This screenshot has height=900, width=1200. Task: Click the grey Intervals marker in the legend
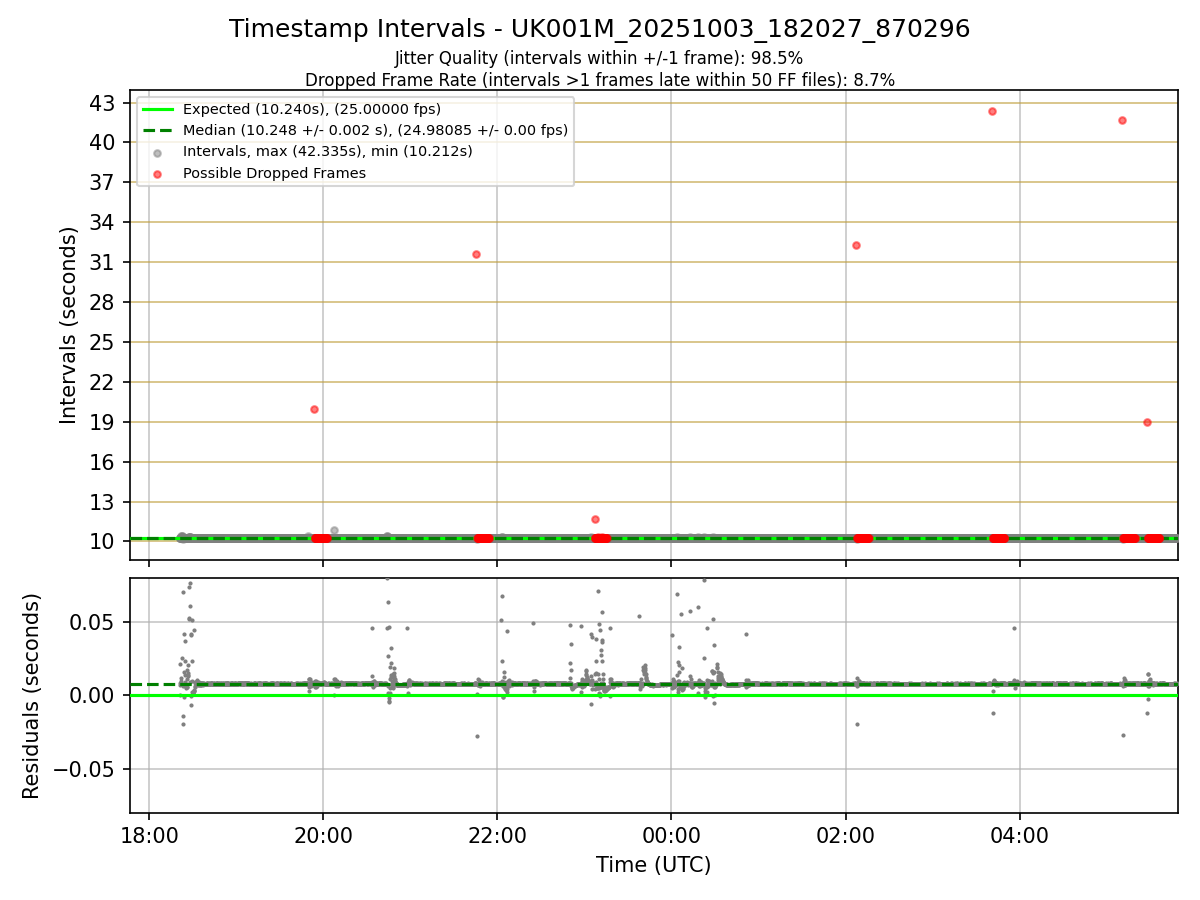158,152
